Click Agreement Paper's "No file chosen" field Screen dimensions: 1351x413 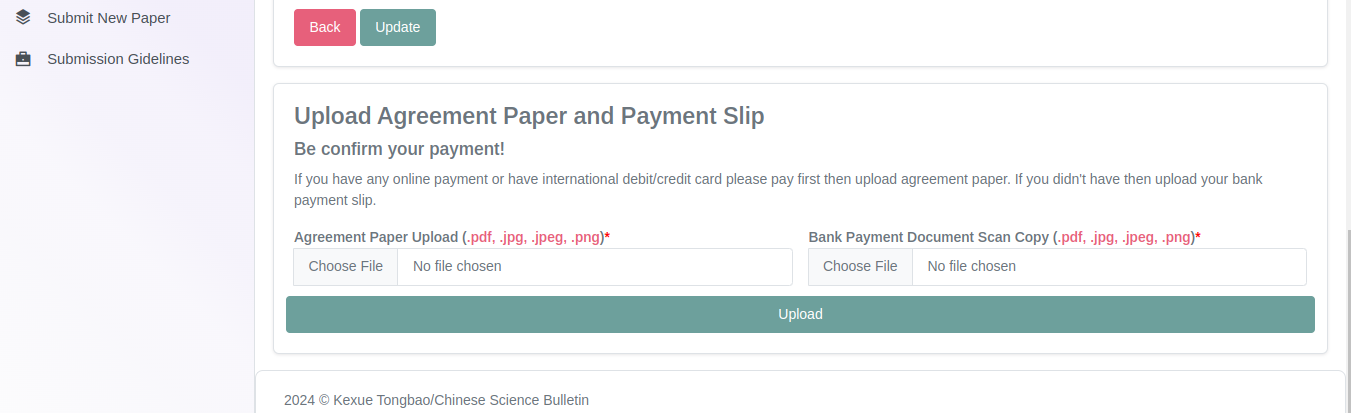coord(594,267)
